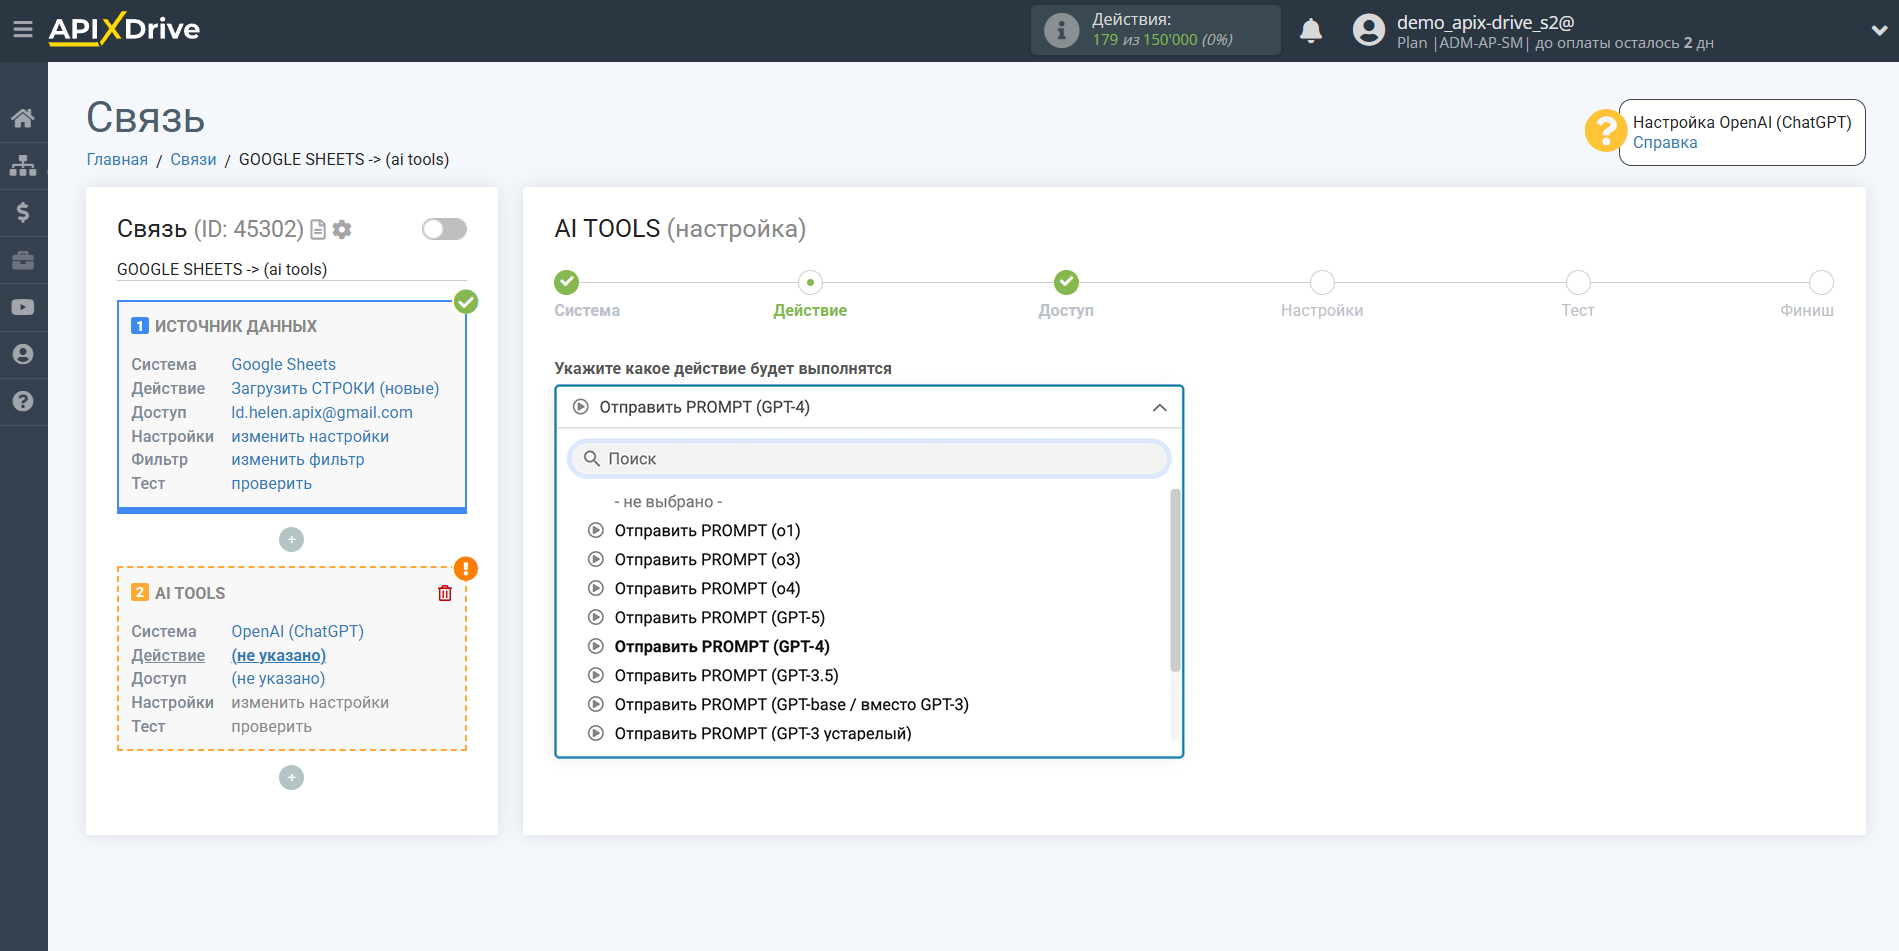1899x951 pixels.
Task: Click the copy document icon beside connection ID
Action: click(318, 230)
